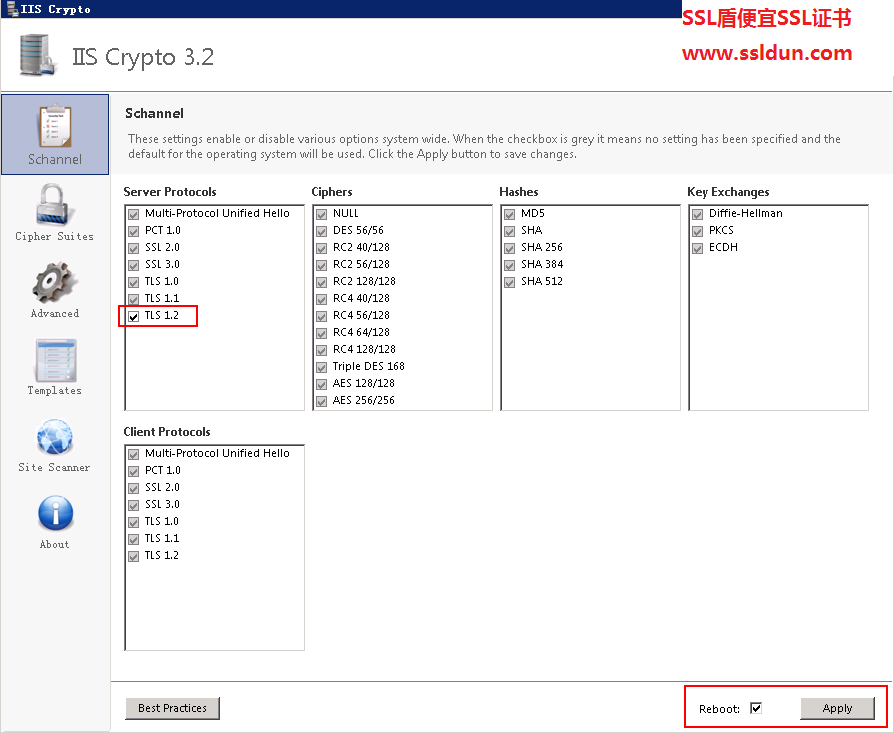The width and height of the screenshot is (894, 733).
Task: Toggle the SHA 256 hash checkbox
Action: coord(510,249)
